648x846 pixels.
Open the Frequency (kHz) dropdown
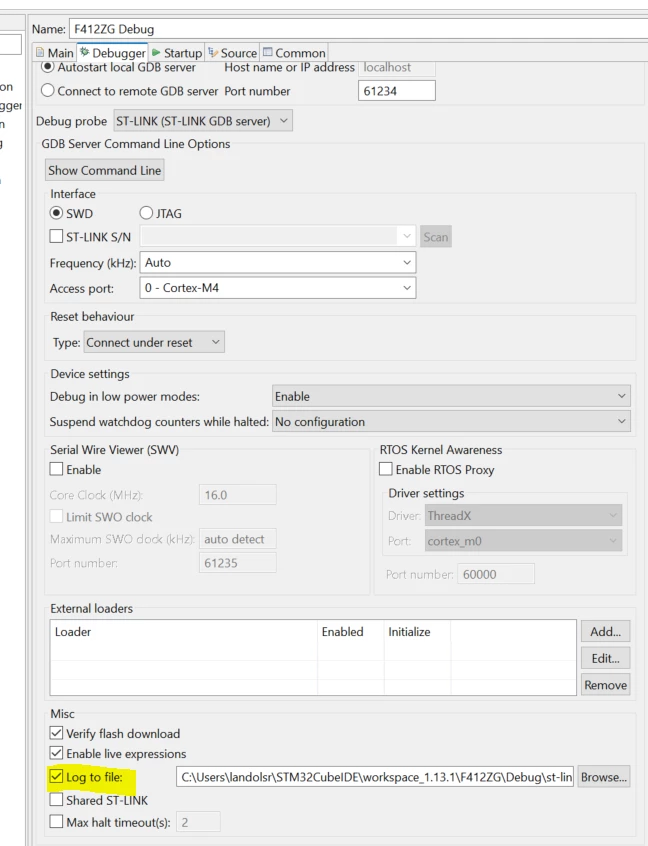[277, 262]
